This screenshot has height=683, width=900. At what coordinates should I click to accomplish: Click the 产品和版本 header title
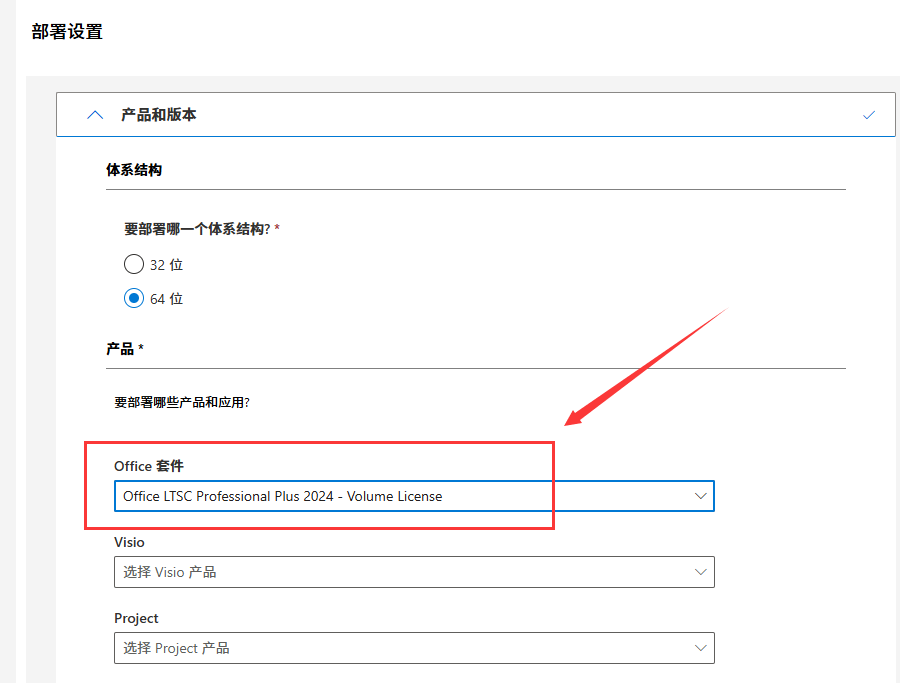click(x=158, y=115)
